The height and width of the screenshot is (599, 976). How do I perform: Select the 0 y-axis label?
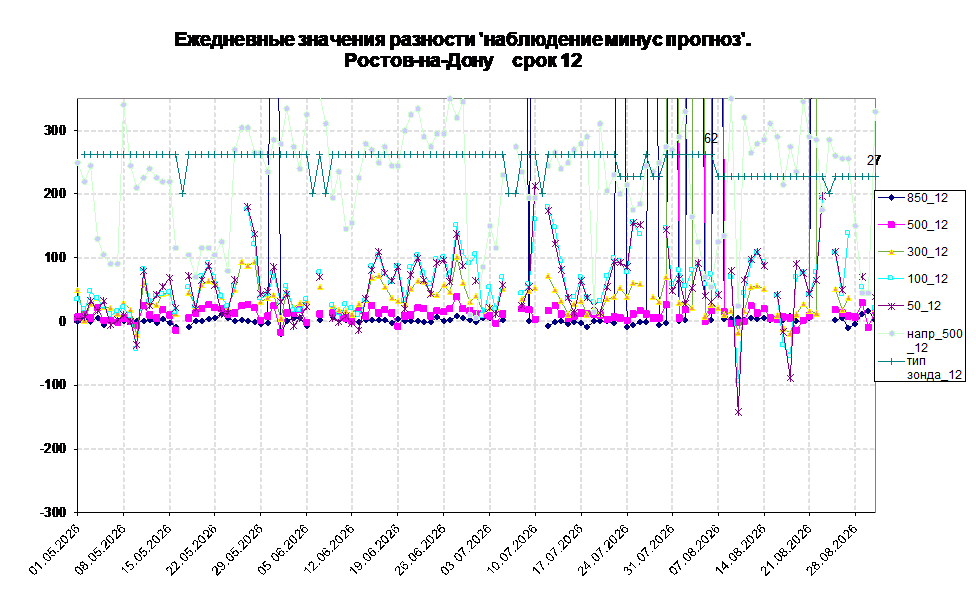[62, 321]
